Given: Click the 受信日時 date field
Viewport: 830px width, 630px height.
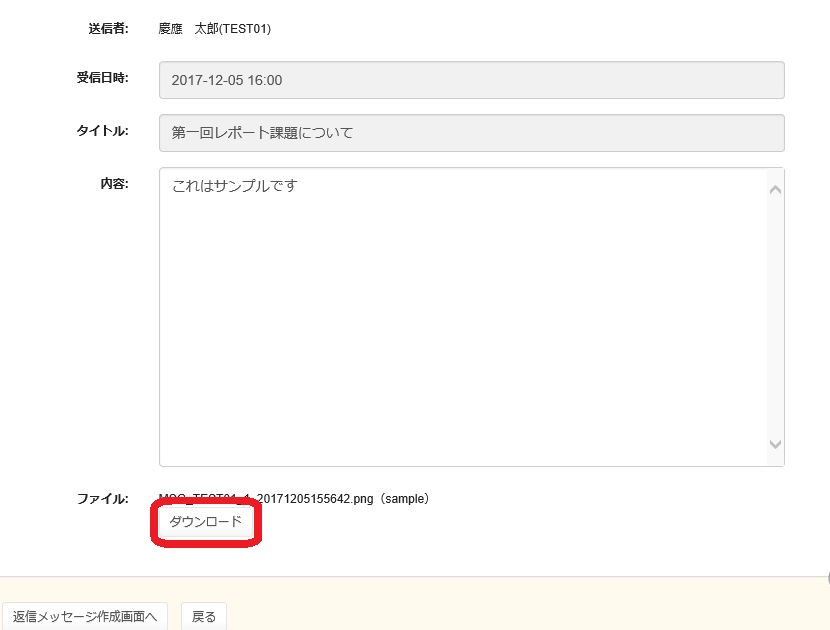Looking at the screenshot, I should [471, 80].
